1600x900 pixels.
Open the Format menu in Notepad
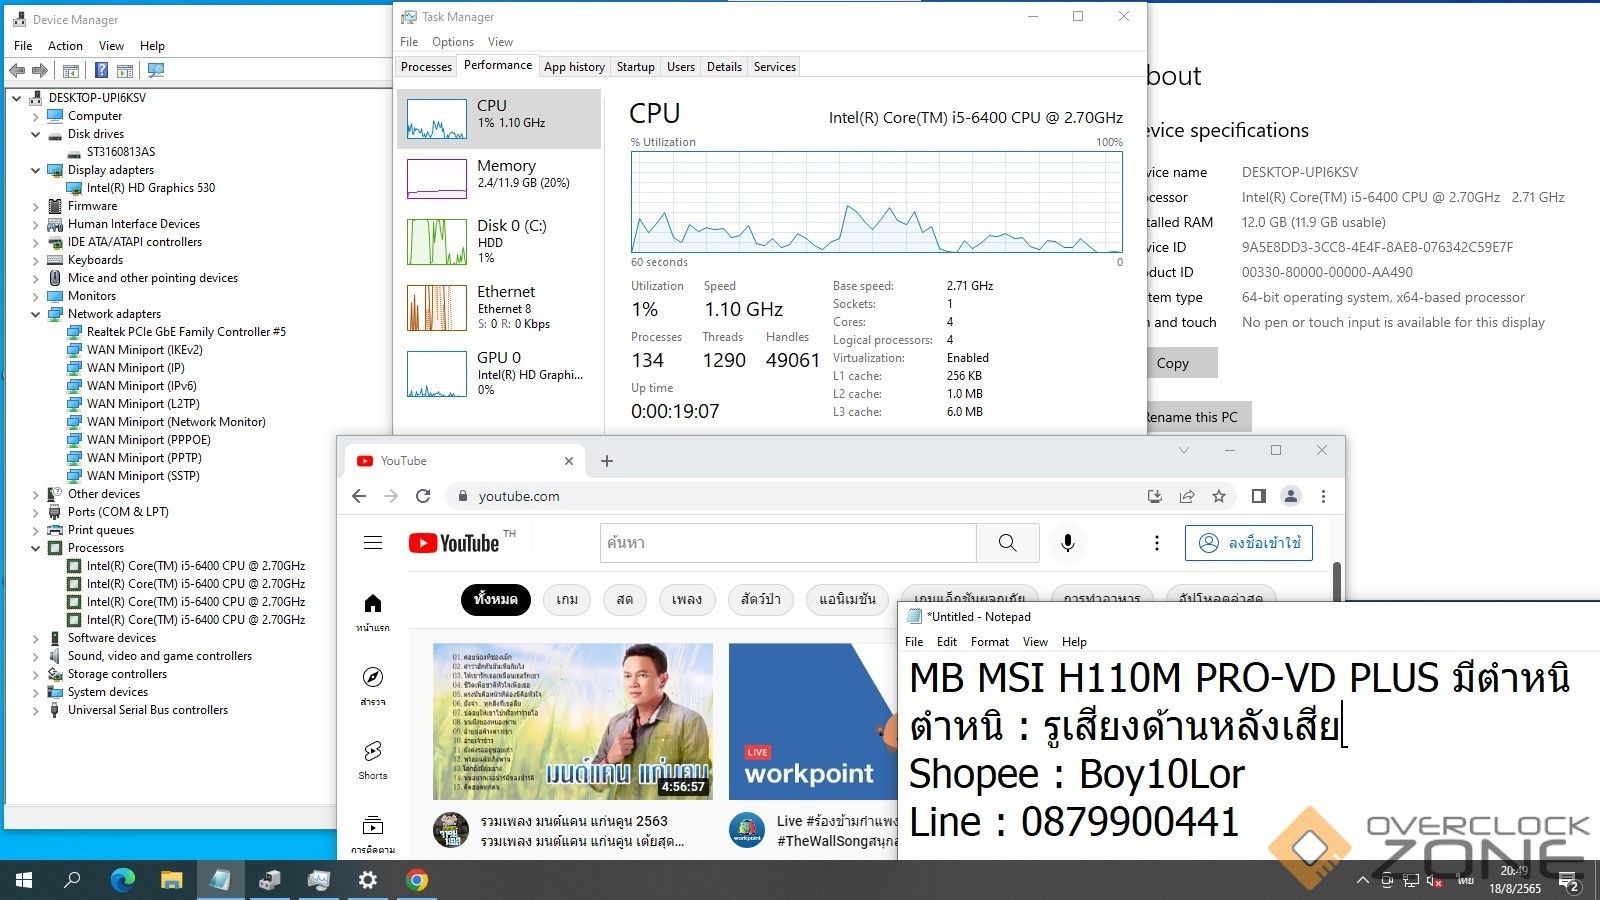pos(989,642)
